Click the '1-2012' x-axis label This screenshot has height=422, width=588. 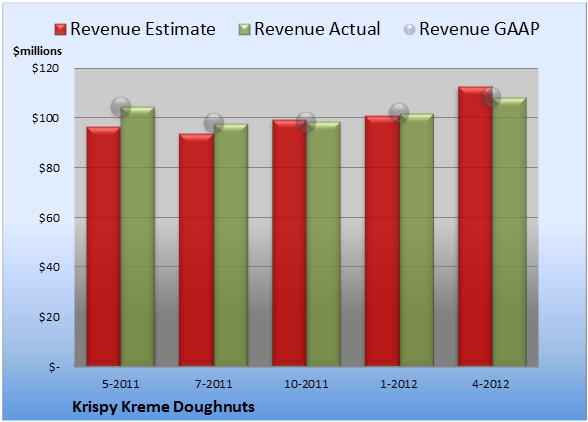[399, 384]
